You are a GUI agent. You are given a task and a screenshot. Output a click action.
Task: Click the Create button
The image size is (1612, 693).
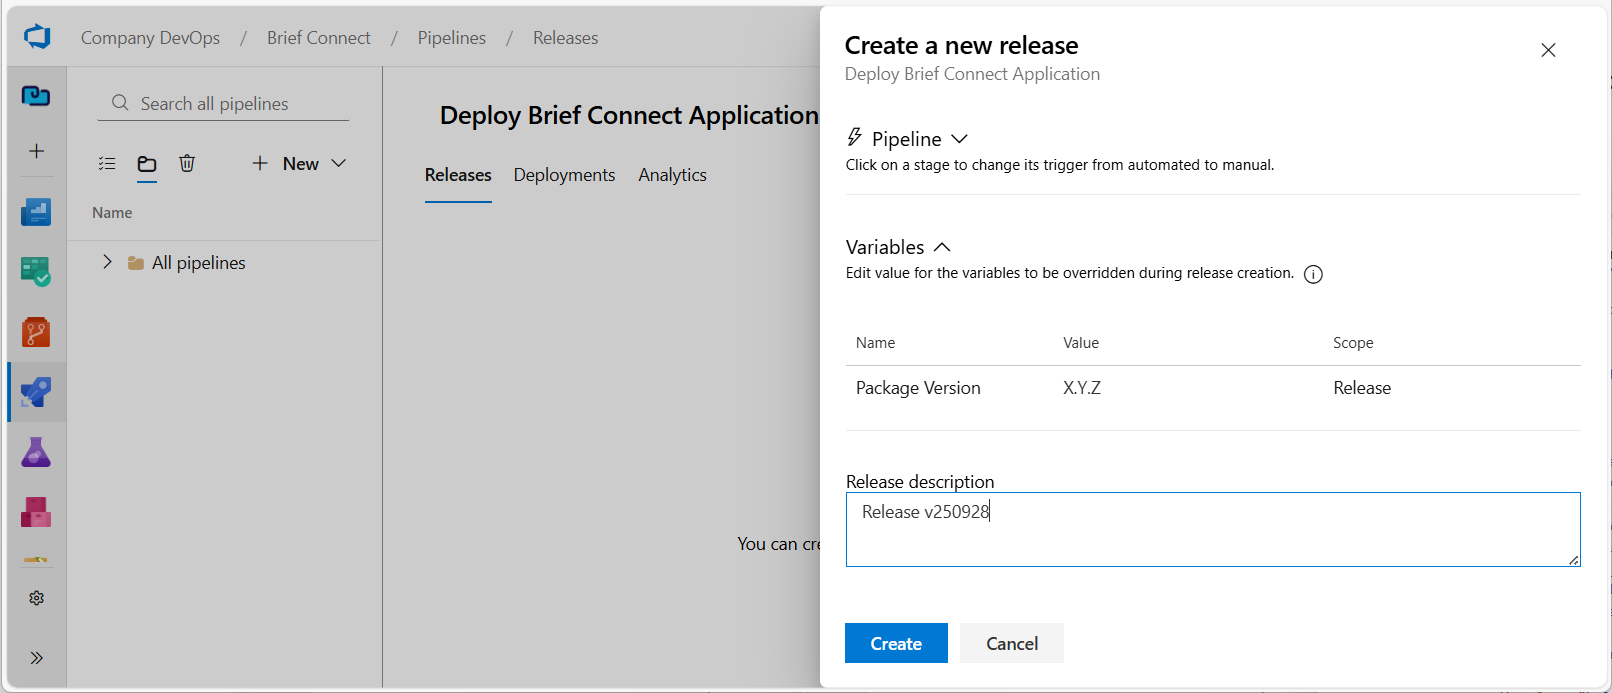pyautogui.click(x=895, y=643)
